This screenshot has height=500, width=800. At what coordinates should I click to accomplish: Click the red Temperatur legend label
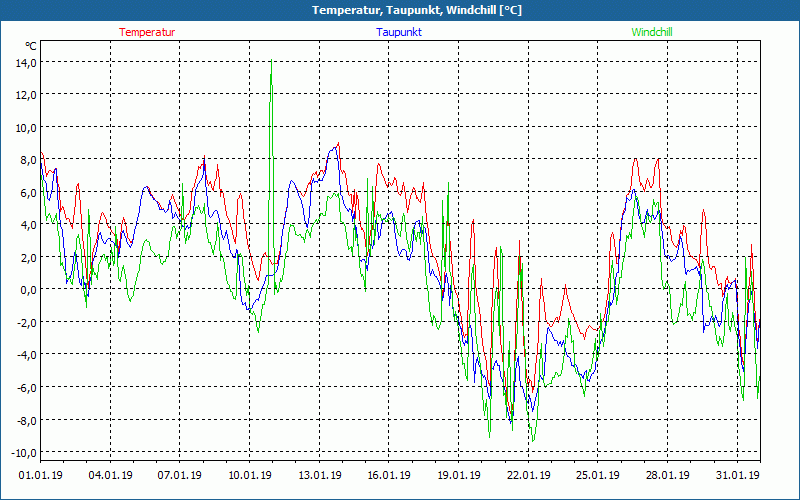point(147,32)
